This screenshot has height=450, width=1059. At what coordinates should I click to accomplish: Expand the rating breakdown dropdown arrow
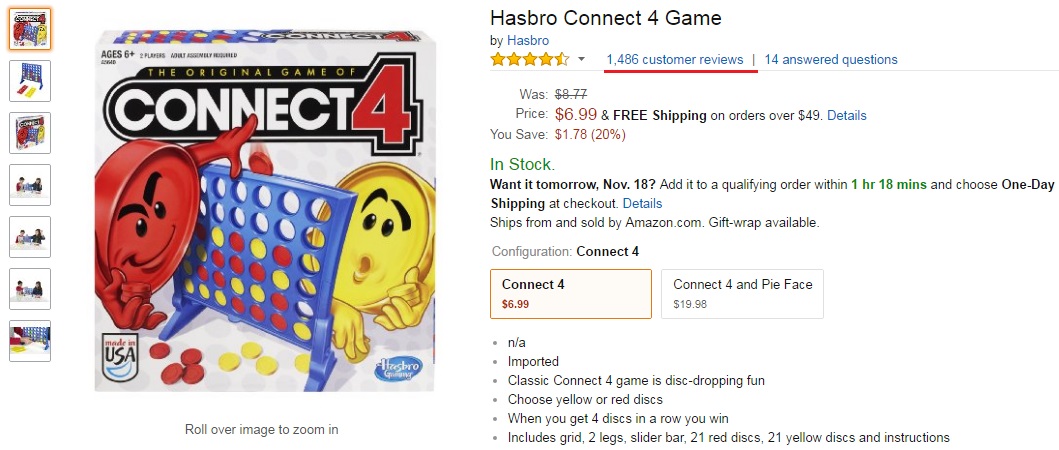[x=582, y=60]
